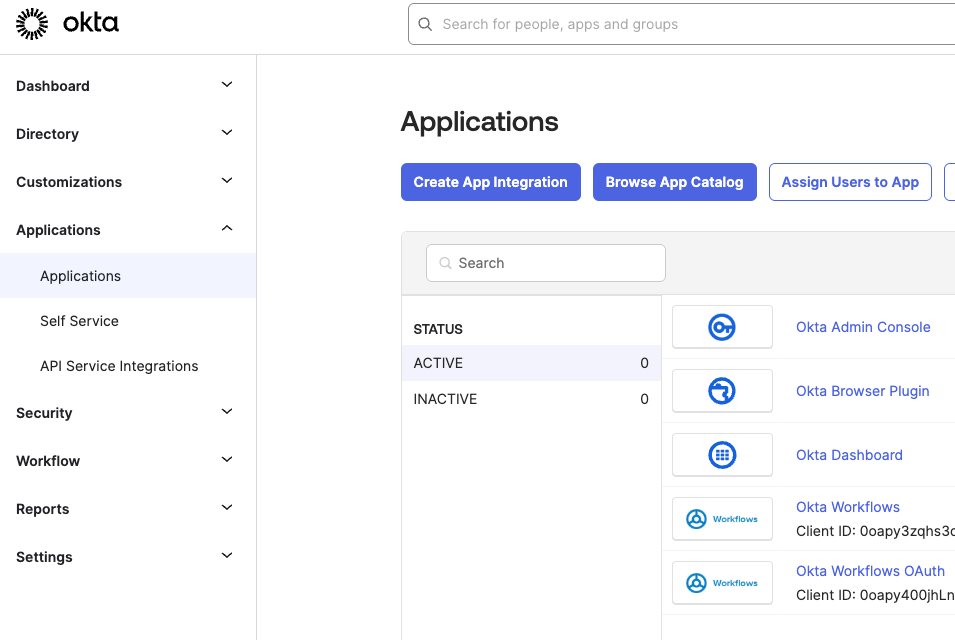This screenshot has height=640, width=955.
Task: Open the Okta Admin Console link
Action: 863,327
